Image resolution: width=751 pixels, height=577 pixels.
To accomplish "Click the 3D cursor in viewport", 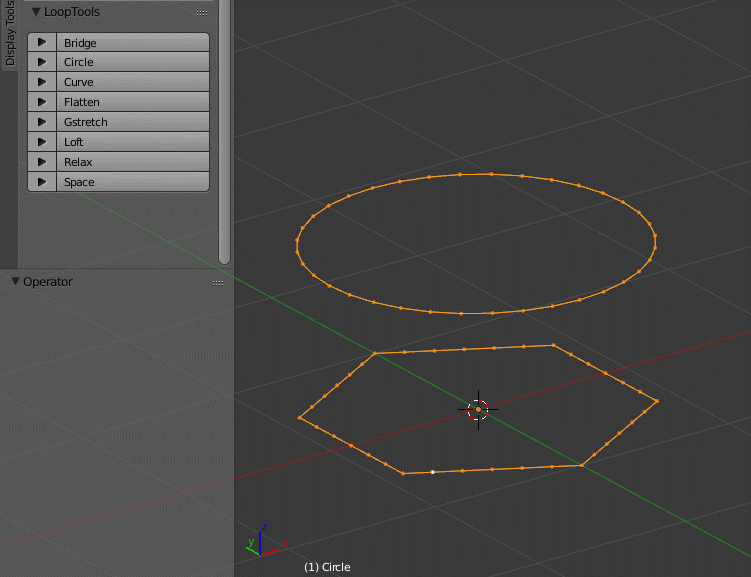I will point(478,410).
